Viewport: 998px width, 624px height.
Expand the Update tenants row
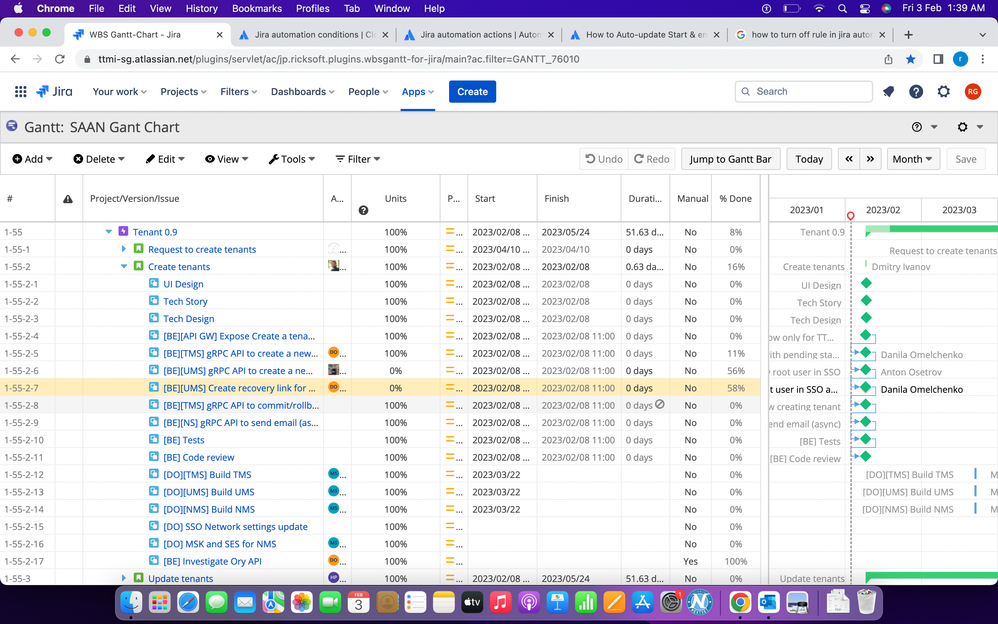tap(122, 578)
